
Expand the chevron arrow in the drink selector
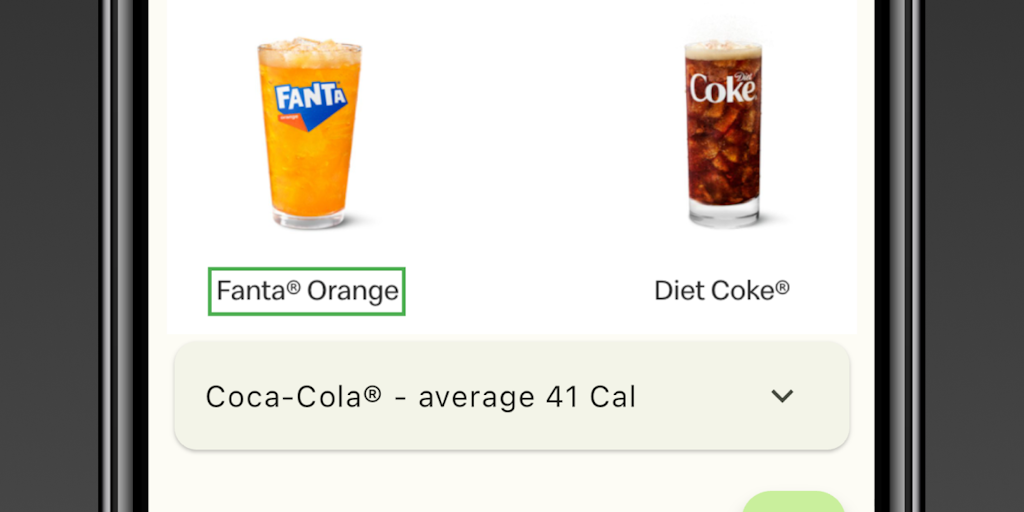782,396
